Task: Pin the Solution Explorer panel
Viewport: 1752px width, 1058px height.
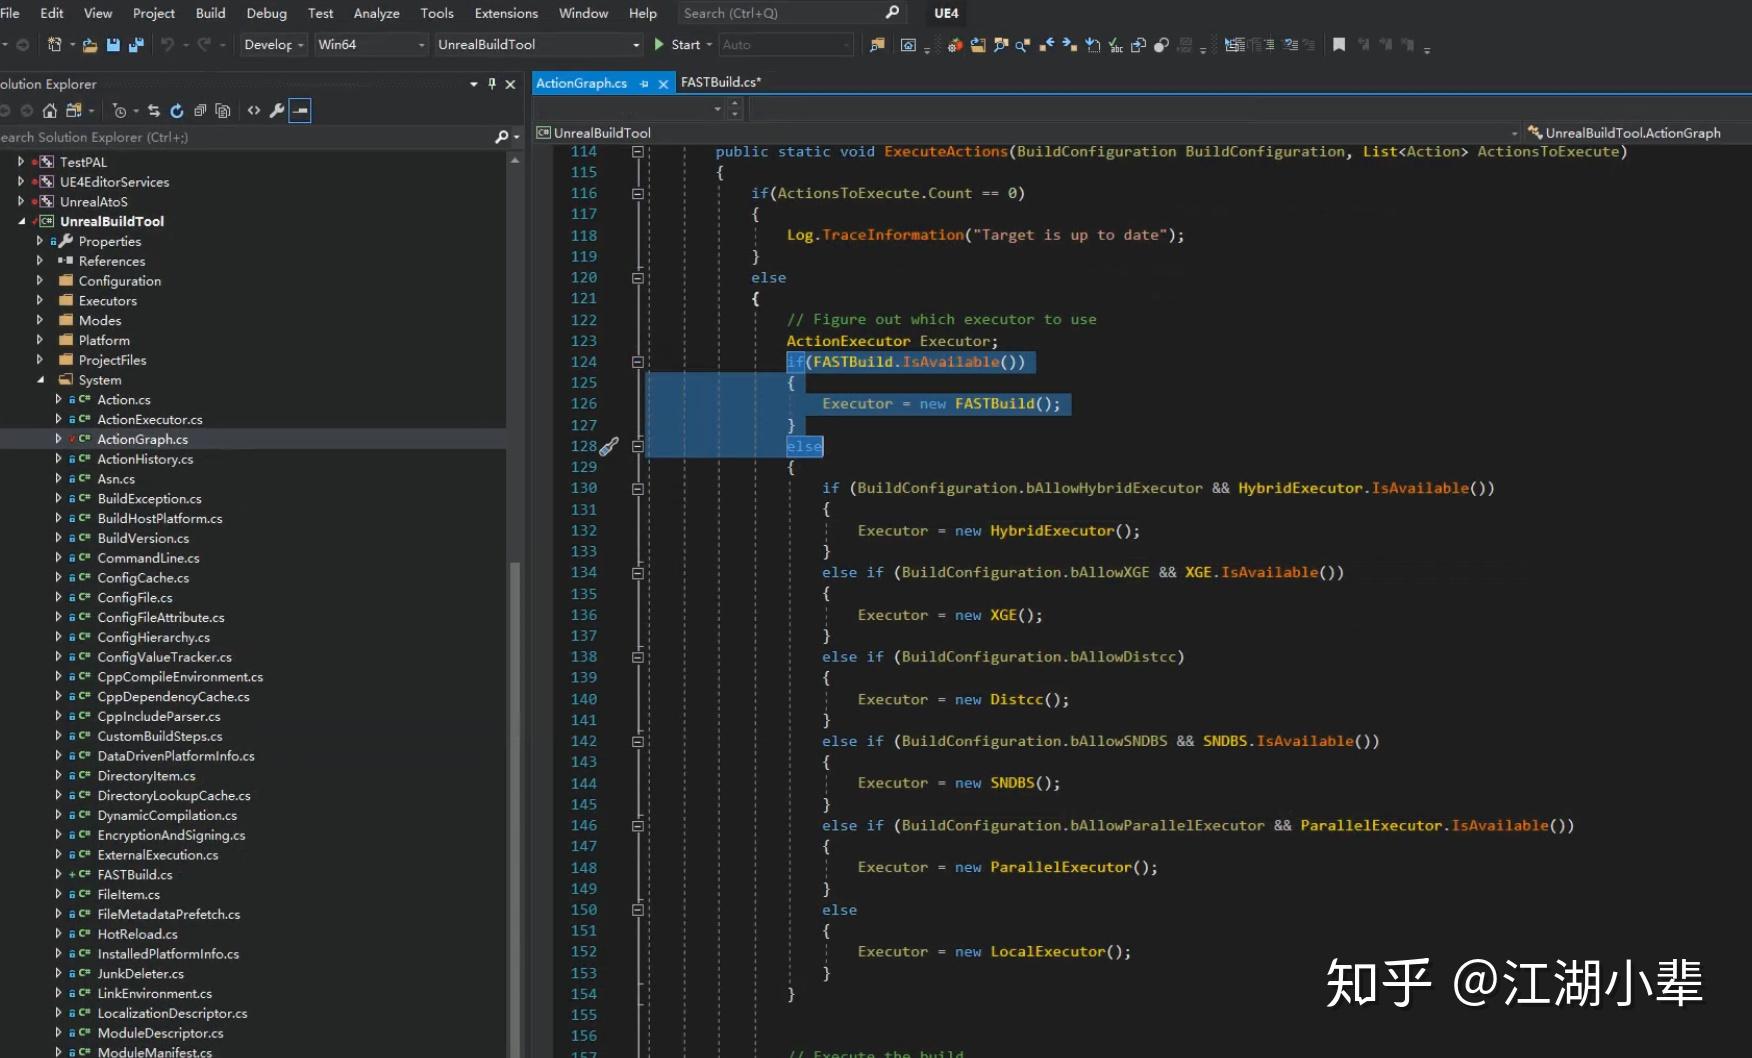Action: click(491, 84)
